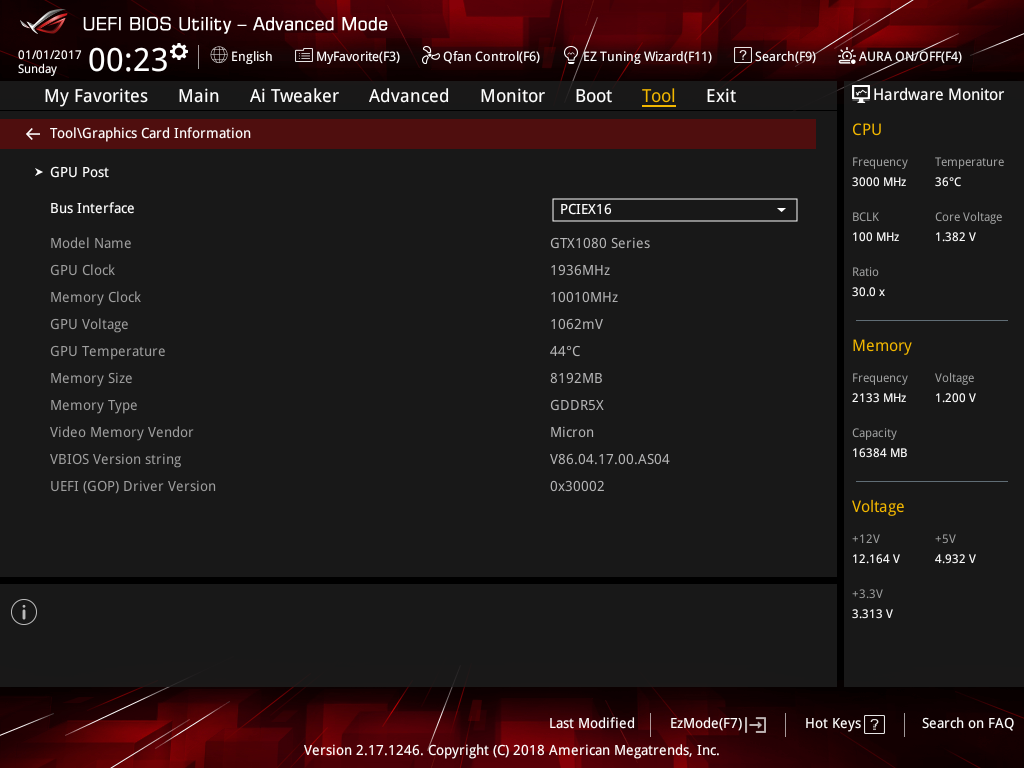Viewport: 1024px width, 768px height.
Task: Open the My Favorites tab
Action: click(x=96, y=96)
